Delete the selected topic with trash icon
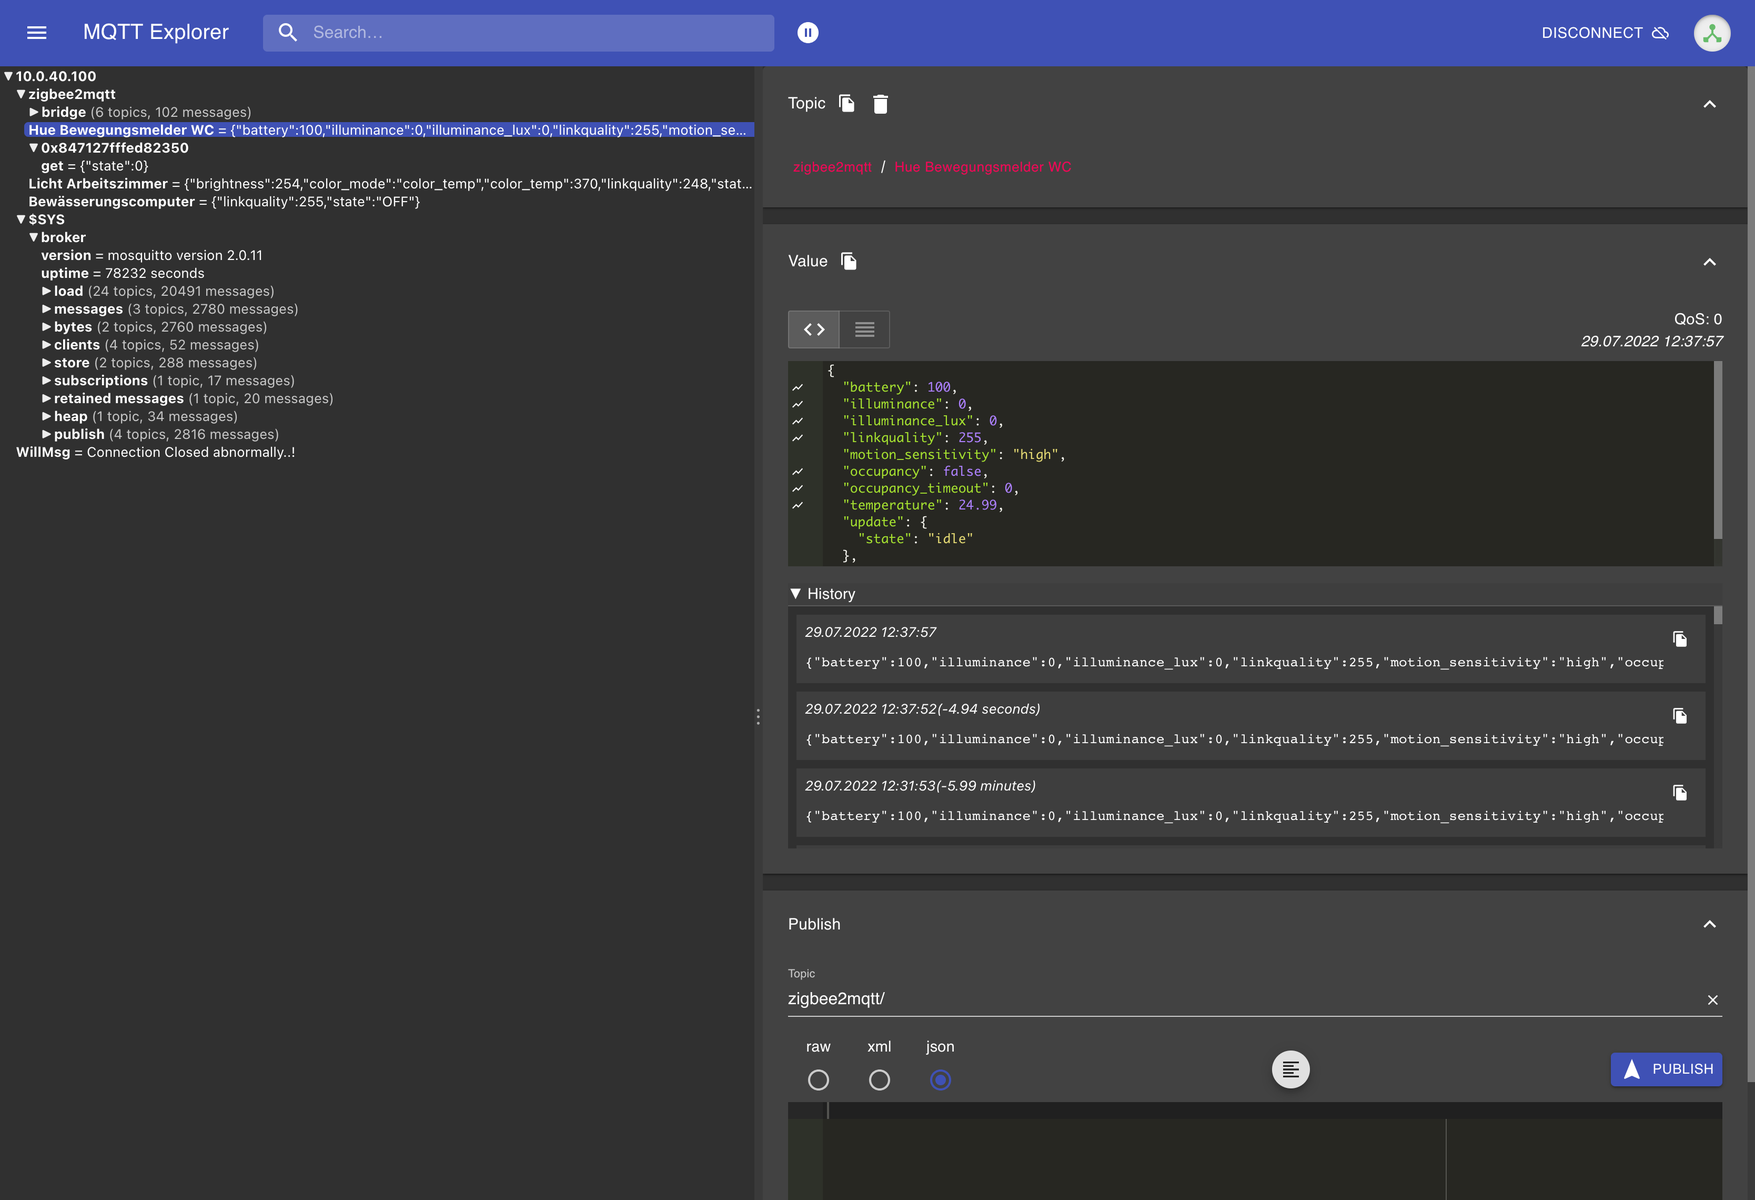 [880, 104]
